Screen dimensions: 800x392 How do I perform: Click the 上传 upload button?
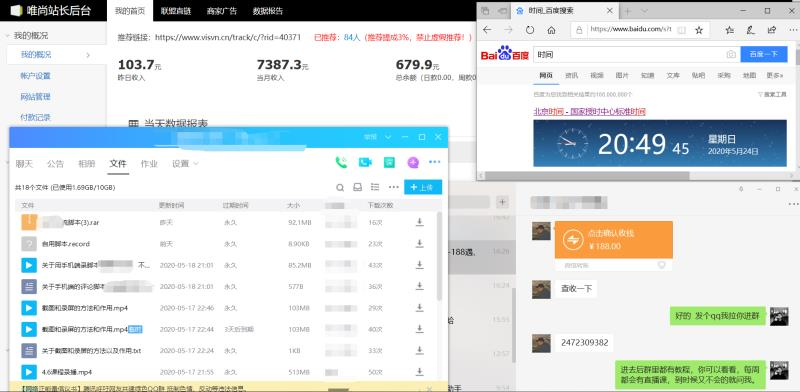423,187
